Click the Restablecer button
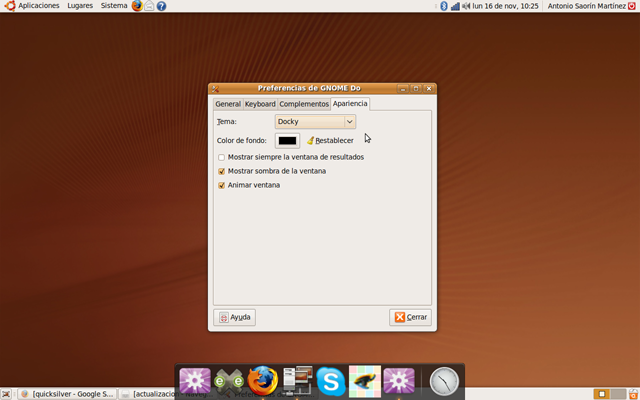The width and height of the screenshot is (640, 400). 330,141
